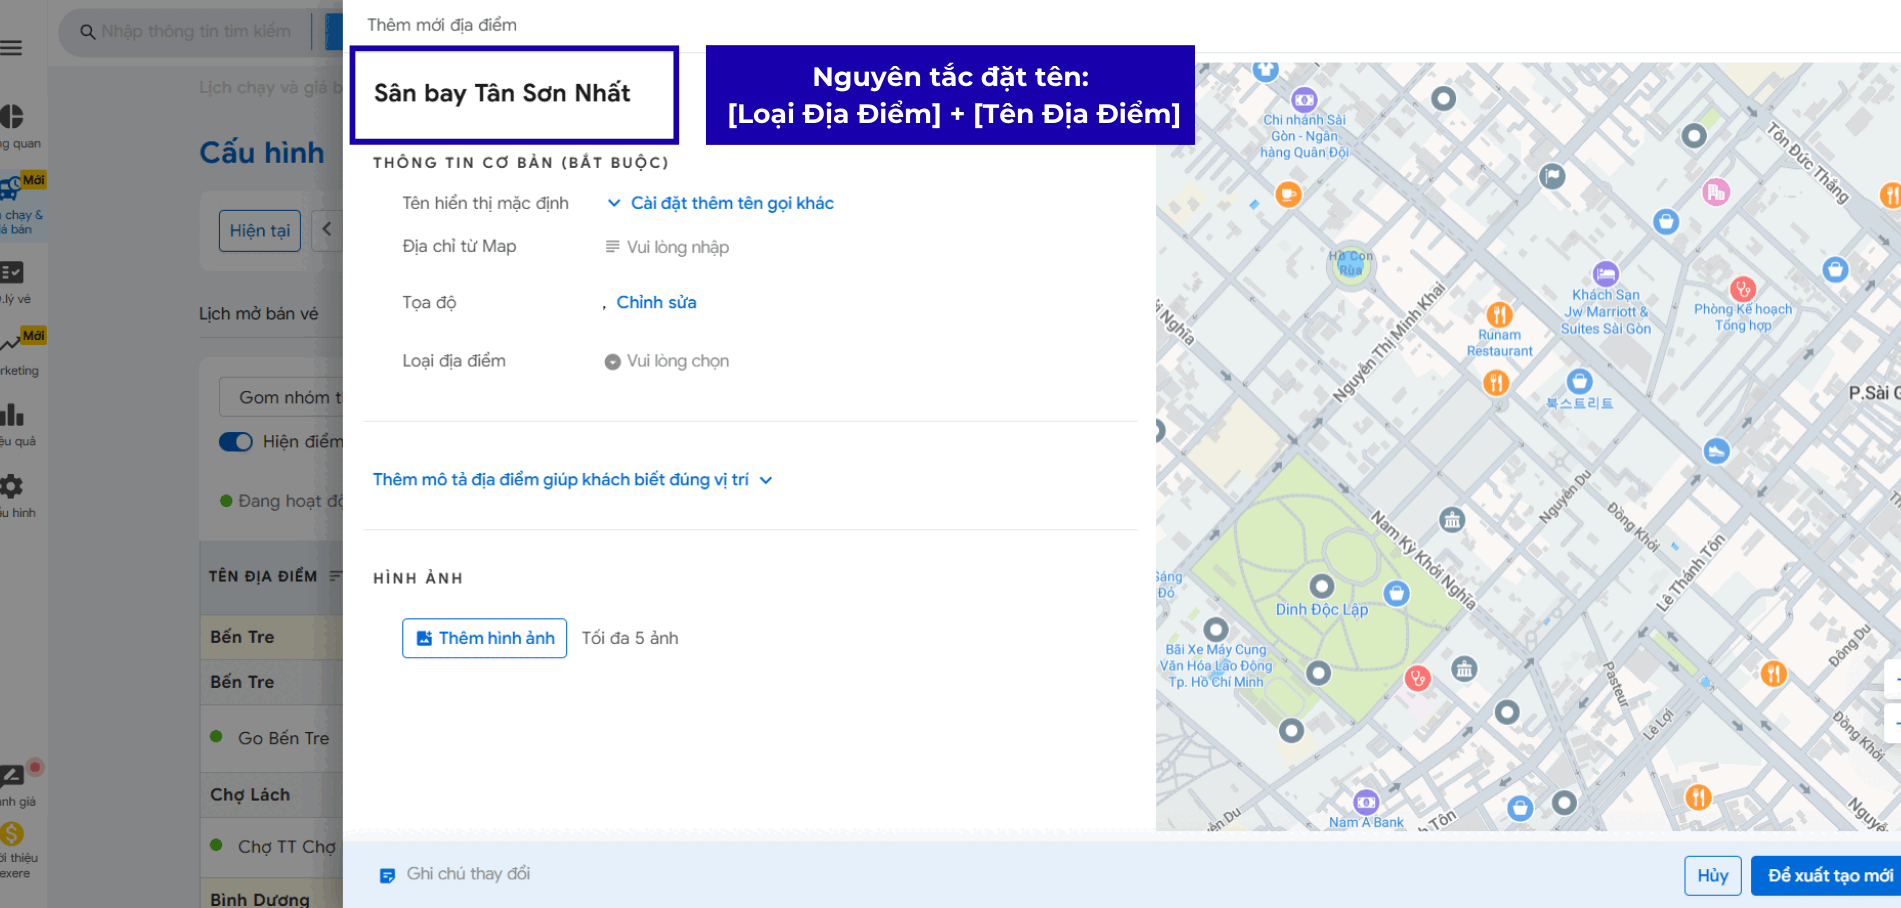Select the Loại địa điểm radio option
The image size is (1901, 908).
612,362
